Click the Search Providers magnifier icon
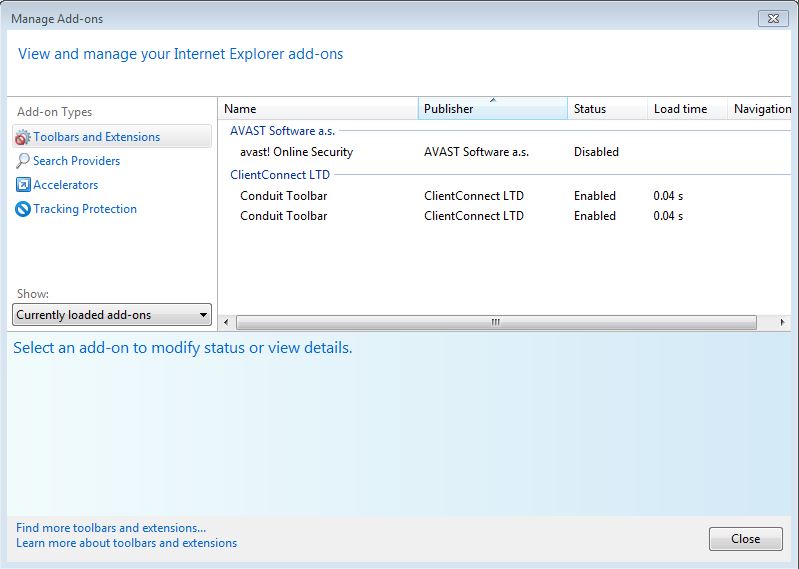This screenshot has height=569, width=799. click(22, 161)
